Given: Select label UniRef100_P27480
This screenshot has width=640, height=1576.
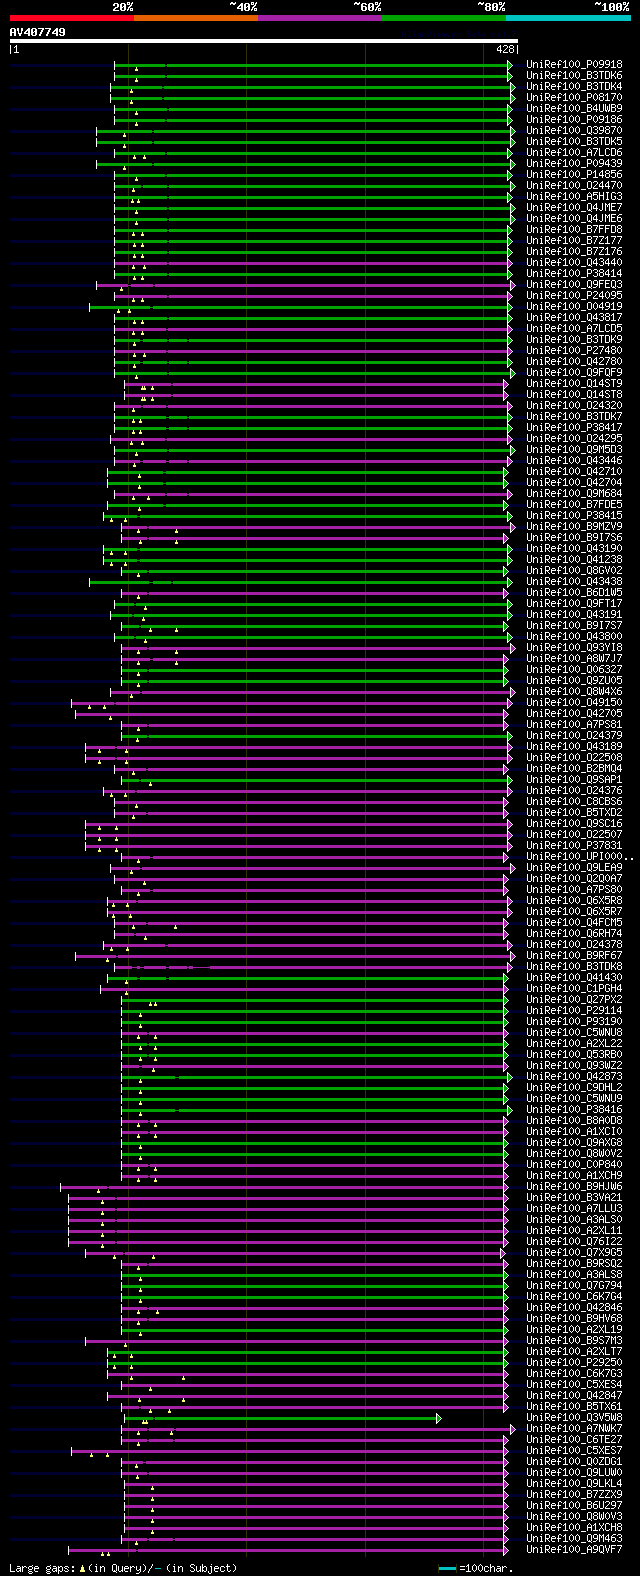Looking at the screenshot, I should pyautogui.click(x=574, y=351).
